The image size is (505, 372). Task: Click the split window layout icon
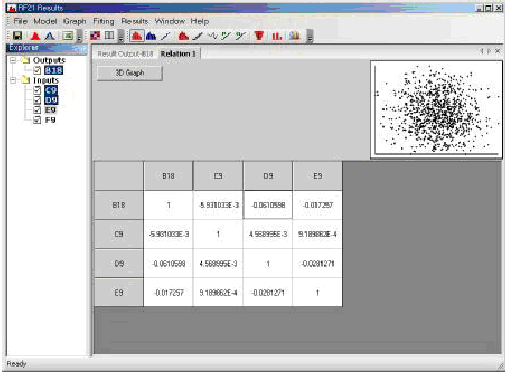coord(109,35)
